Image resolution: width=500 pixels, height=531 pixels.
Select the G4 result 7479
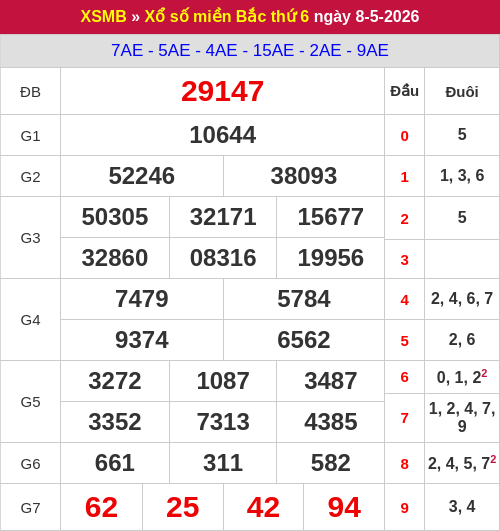(x=142, y=299)
